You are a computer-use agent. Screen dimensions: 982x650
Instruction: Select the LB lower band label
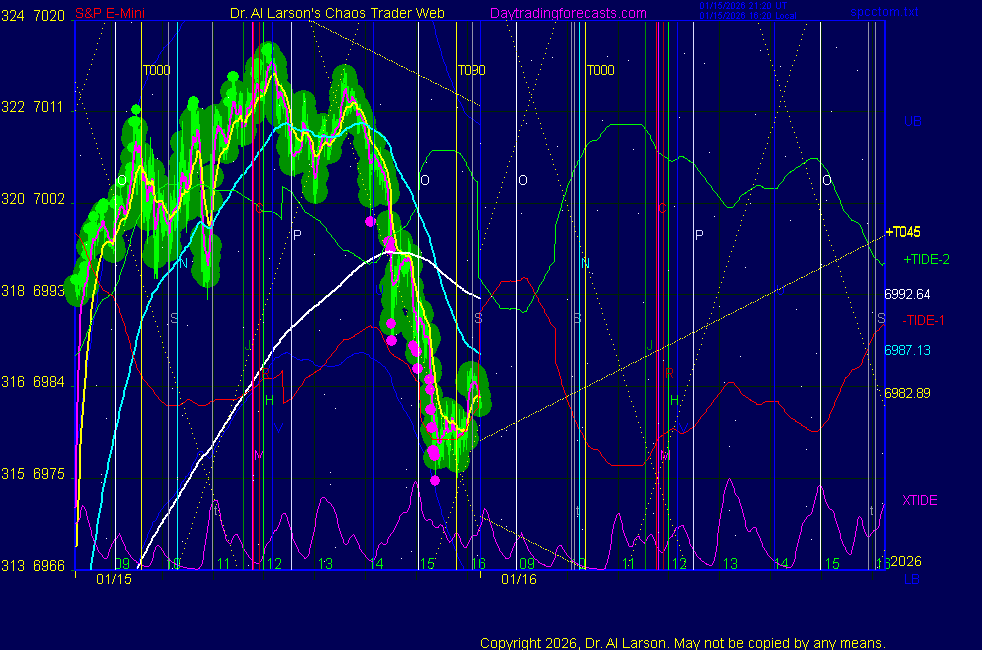tap(911, 579)
